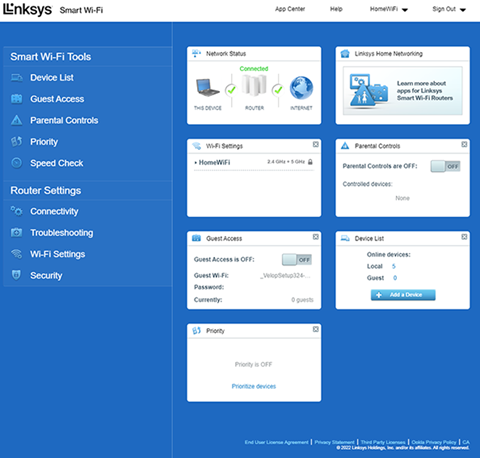Viewport: 480px width, 458px height.
Task: Open Privacy Statement footer link
Action: 334,442
